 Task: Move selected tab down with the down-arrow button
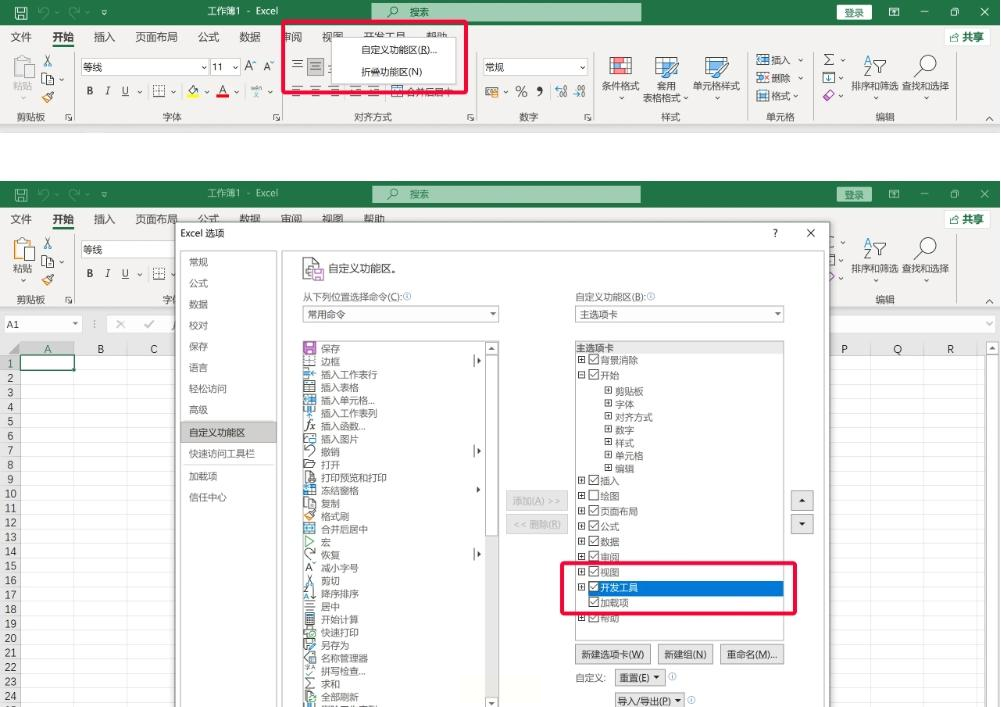802,524
